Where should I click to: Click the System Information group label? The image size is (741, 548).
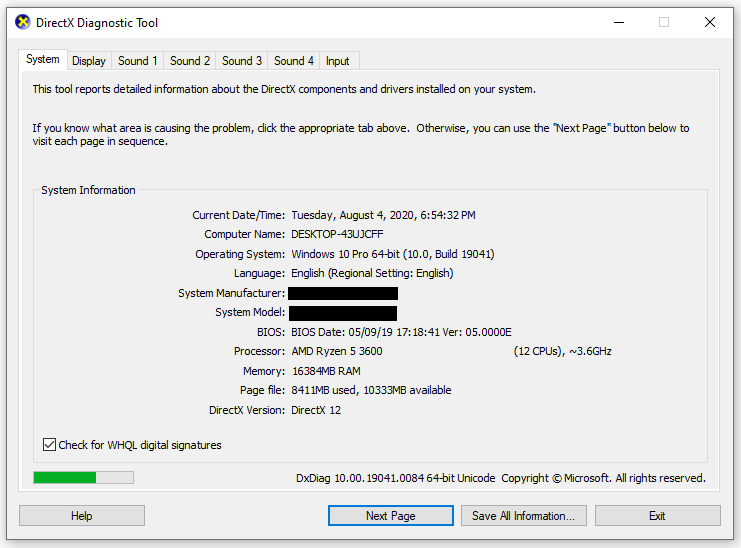(x=88, y=190)
